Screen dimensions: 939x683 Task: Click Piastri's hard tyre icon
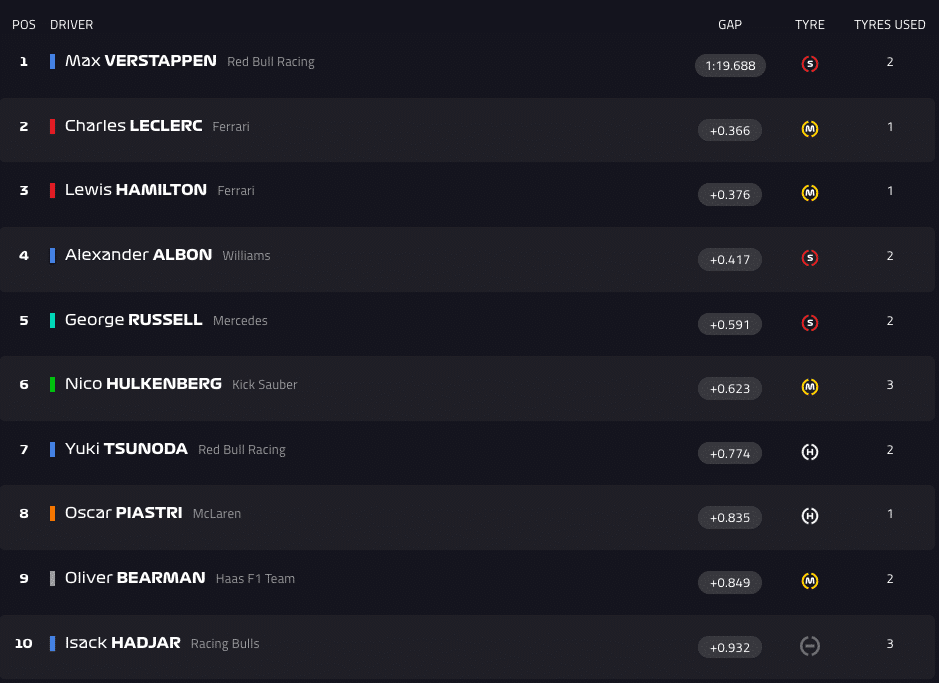(x=810, y=516)
